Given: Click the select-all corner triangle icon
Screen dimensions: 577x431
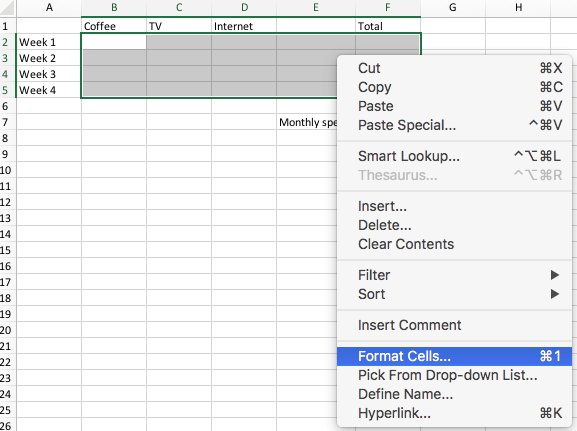Looking at the screenshot, I should (7, 8).
